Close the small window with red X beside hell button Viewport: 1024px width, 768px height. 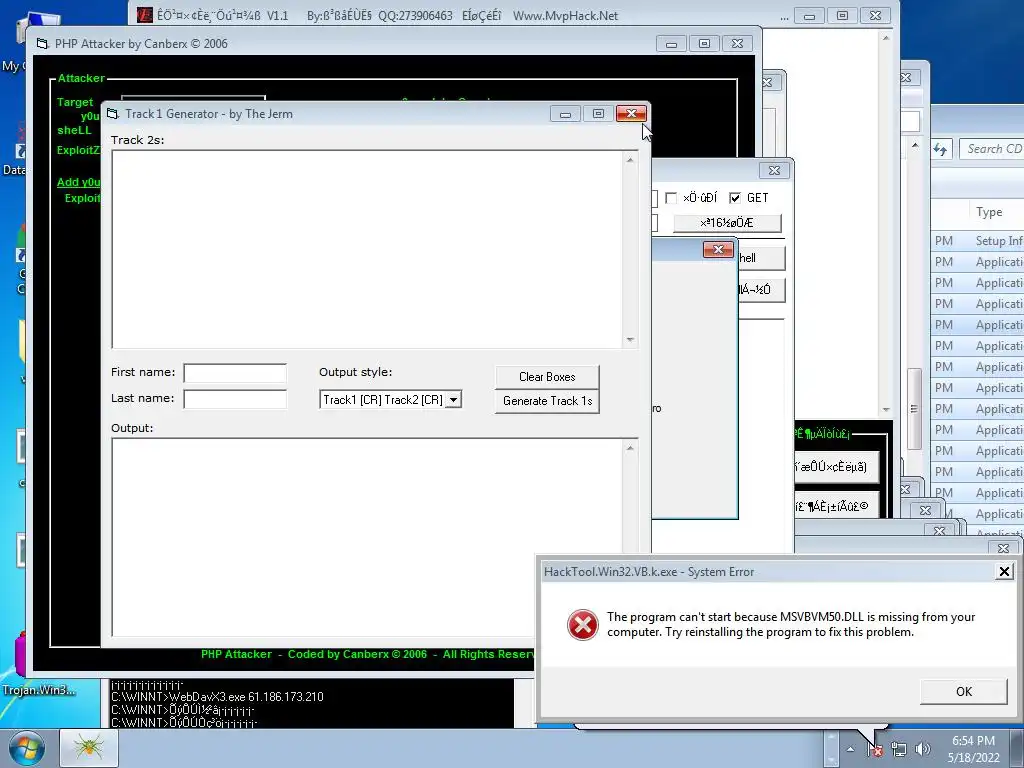coord(718,249)
